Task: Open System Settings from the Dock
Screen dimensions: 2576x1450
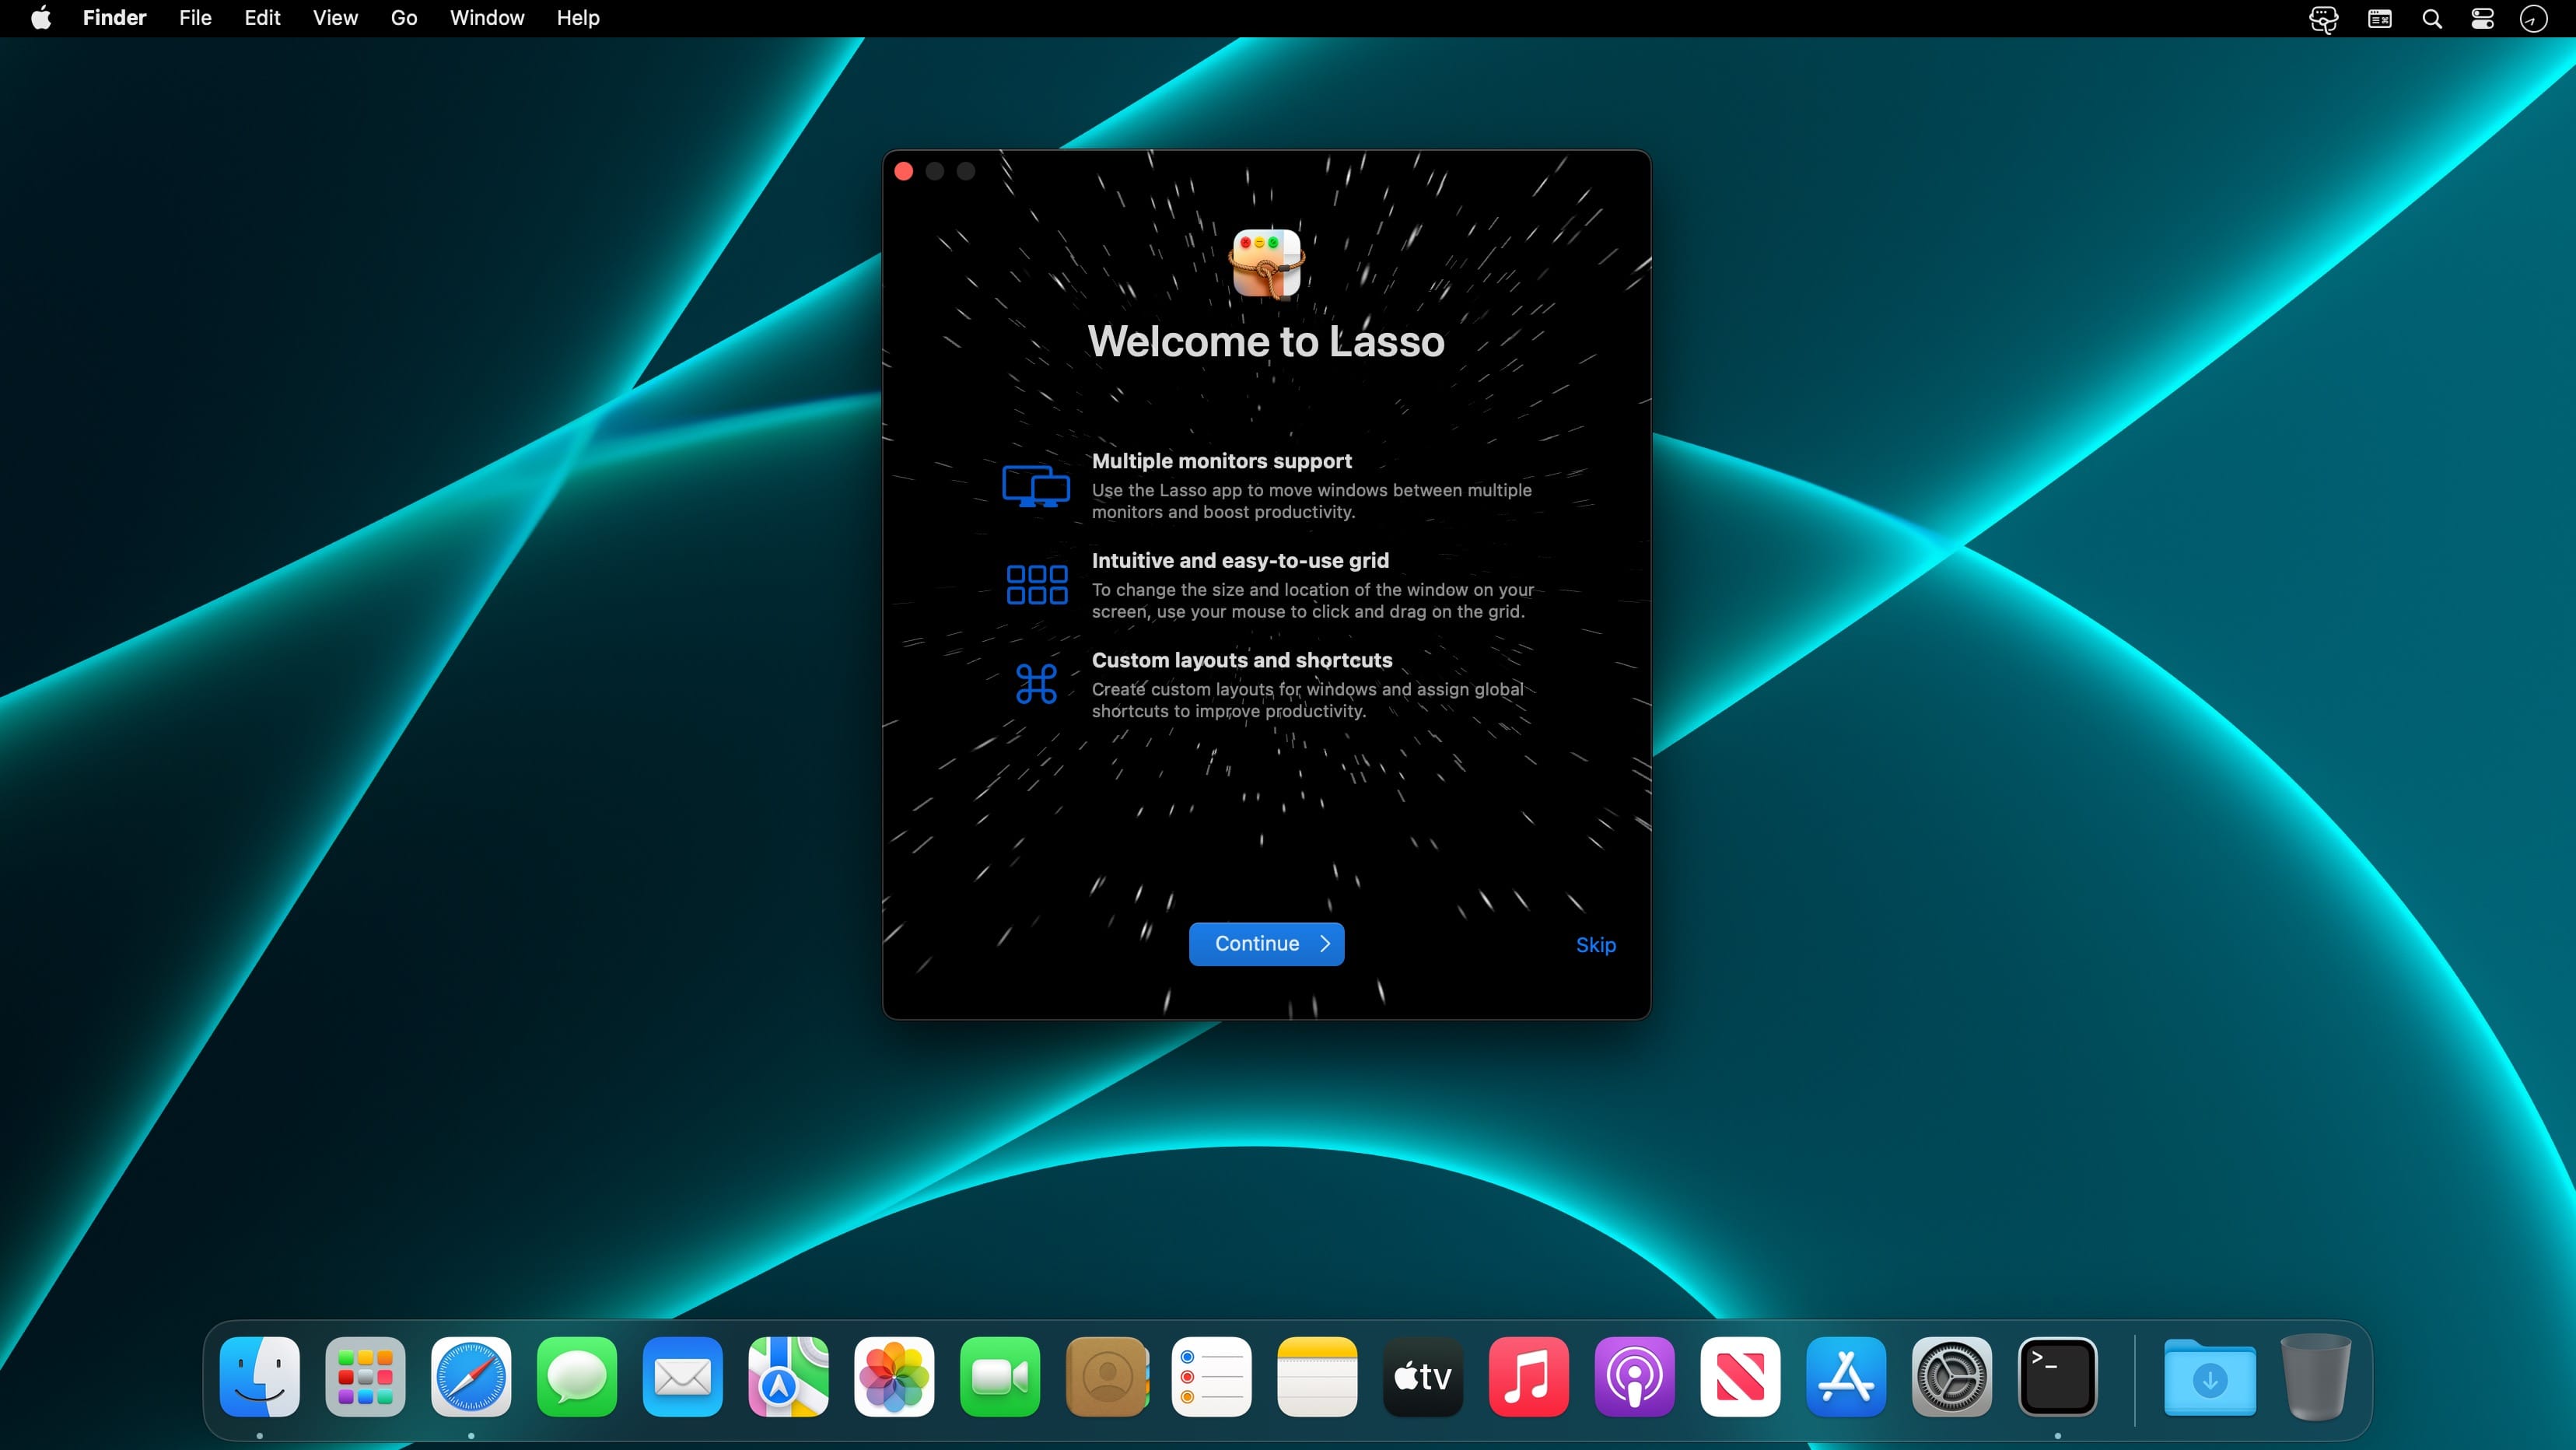Action: pyautogui.click(x=1952, y=1377)
